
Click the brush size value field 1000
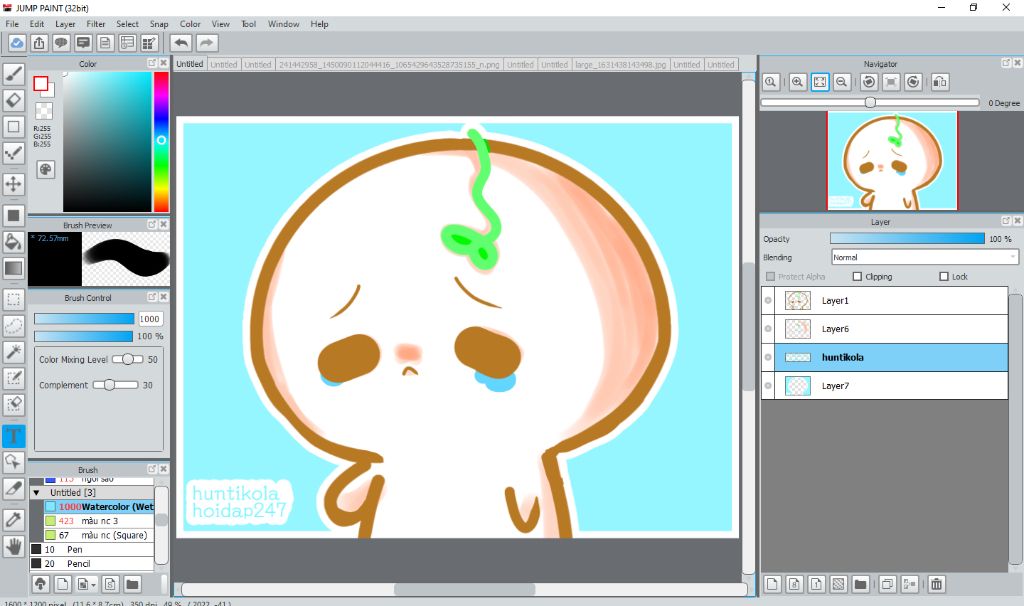coord(150,319)
